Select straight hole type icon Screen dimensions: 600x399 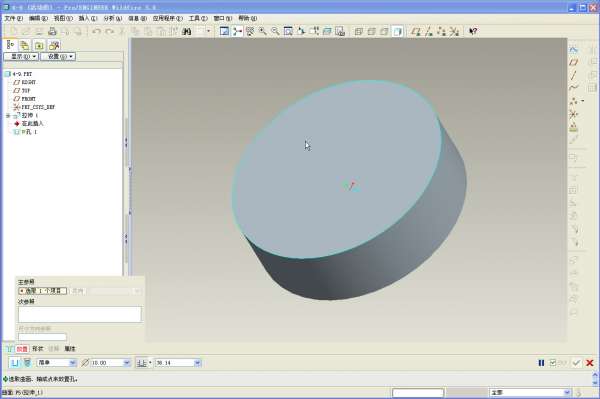15,363
